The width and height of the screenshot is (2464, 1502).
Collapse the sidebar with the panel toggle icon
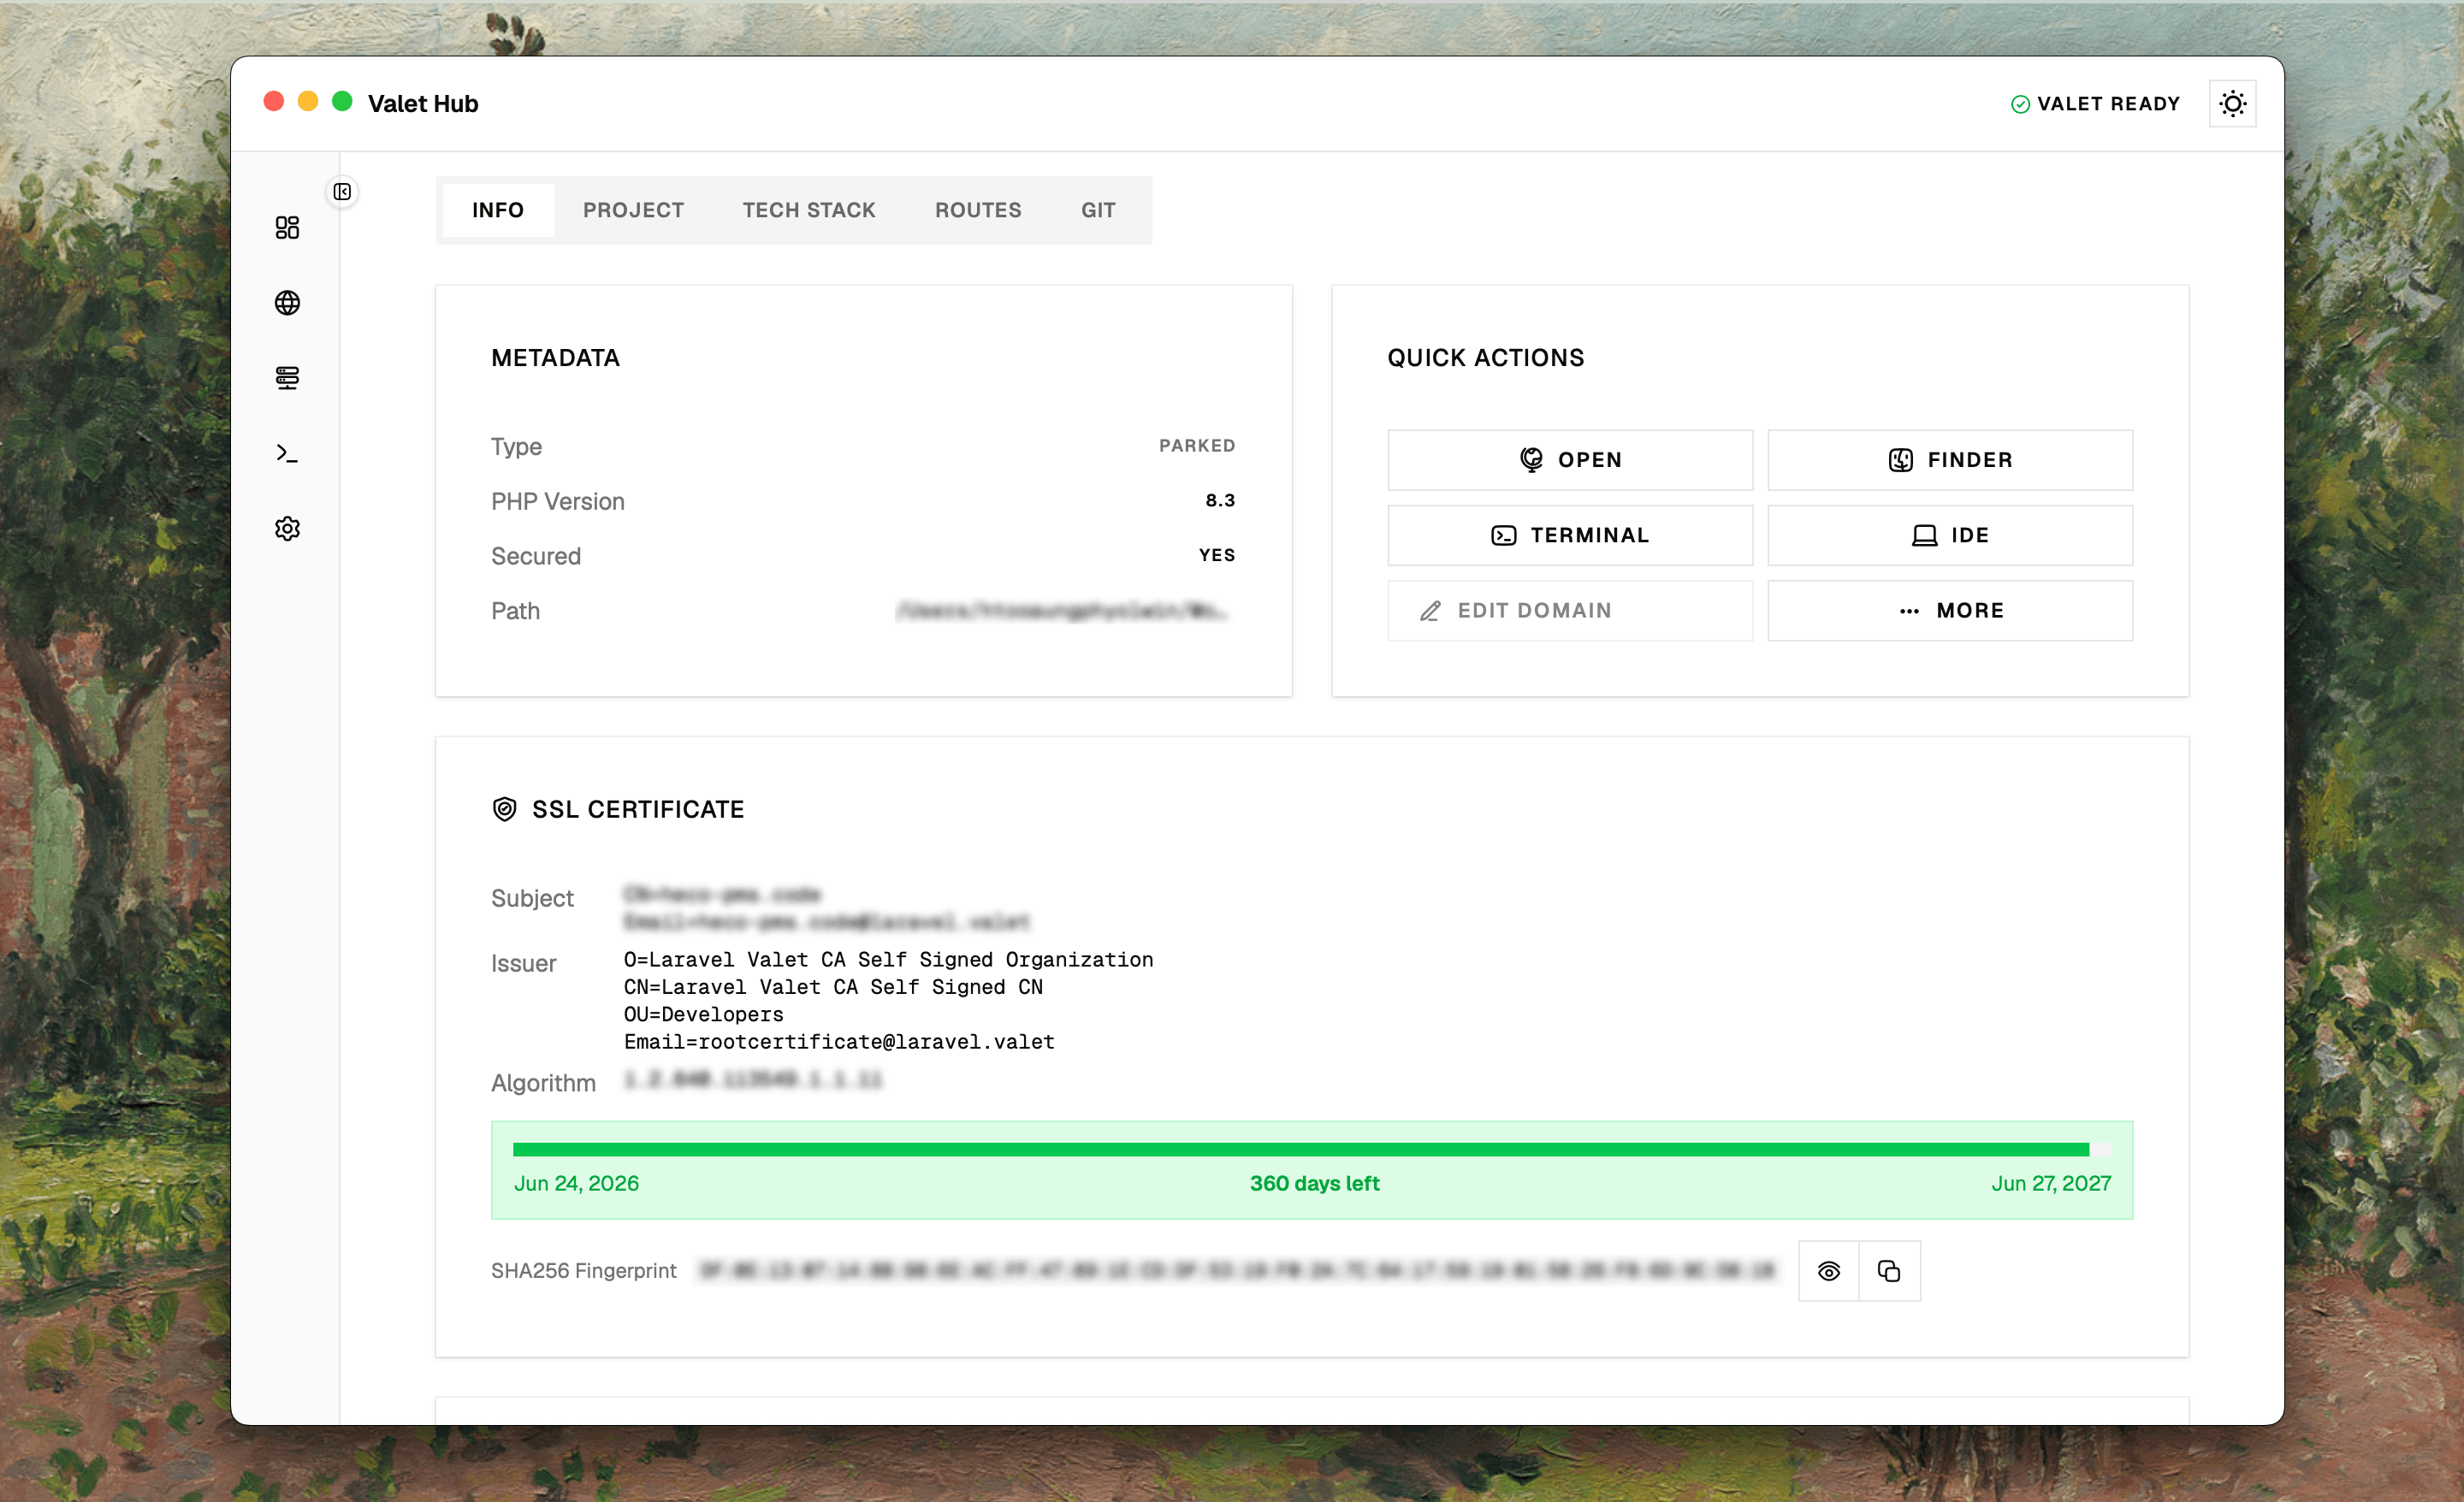click(342, 192)
